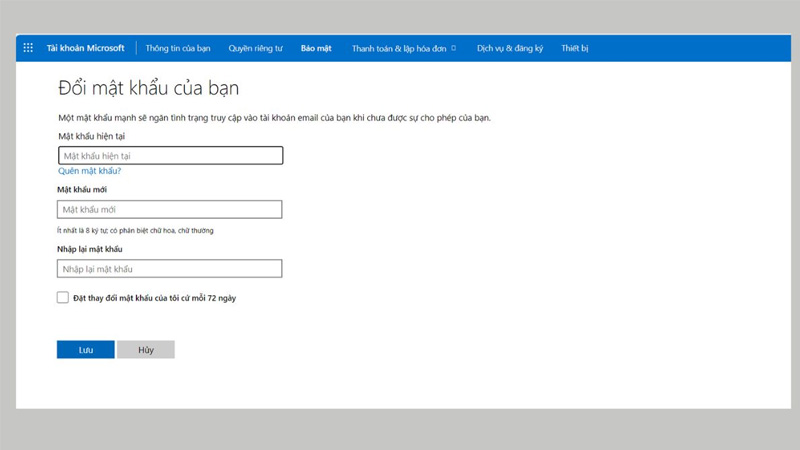Switch to Dịch vụ & đăng ký tab
The height and width of the screenshot is (450, 800).
pos(510,48)
